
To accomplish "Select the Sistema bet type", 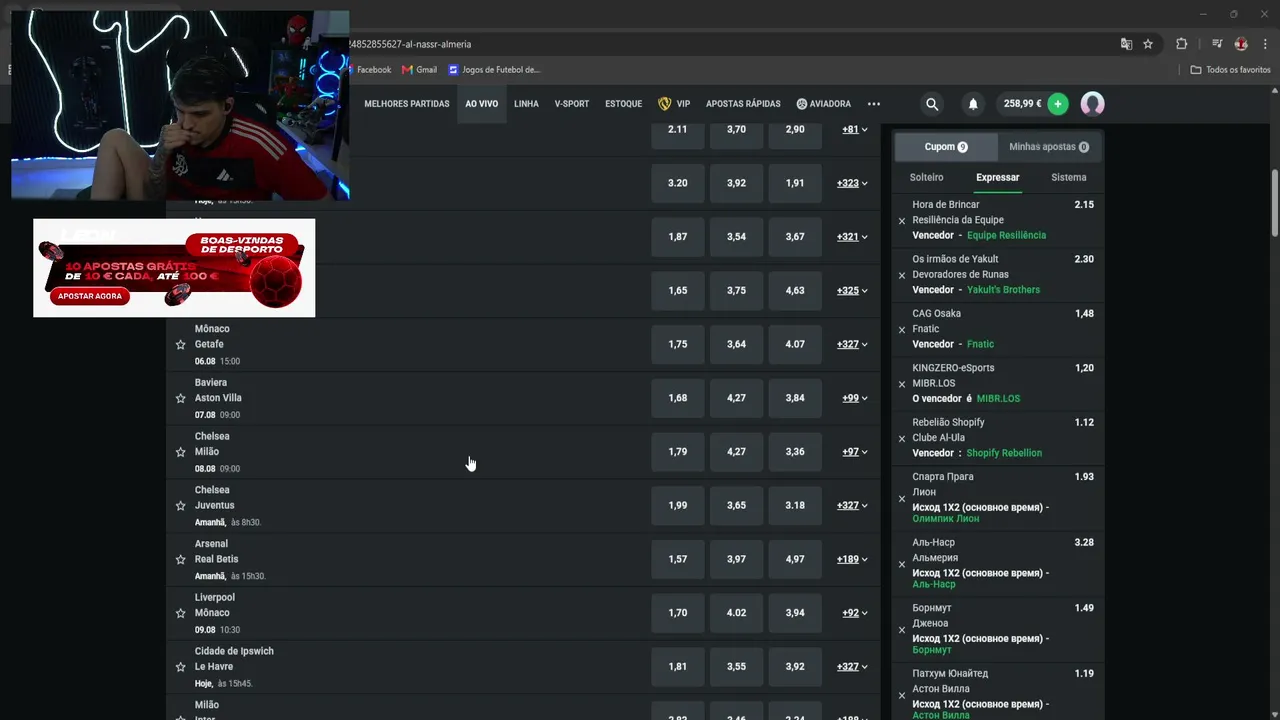I will 1069,177.
